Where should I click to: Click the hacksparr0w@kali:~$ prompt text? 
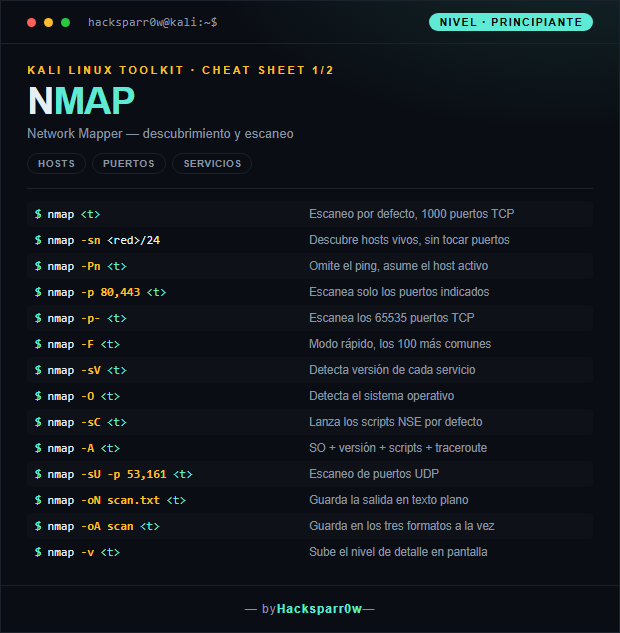click(x=153, y=22)
